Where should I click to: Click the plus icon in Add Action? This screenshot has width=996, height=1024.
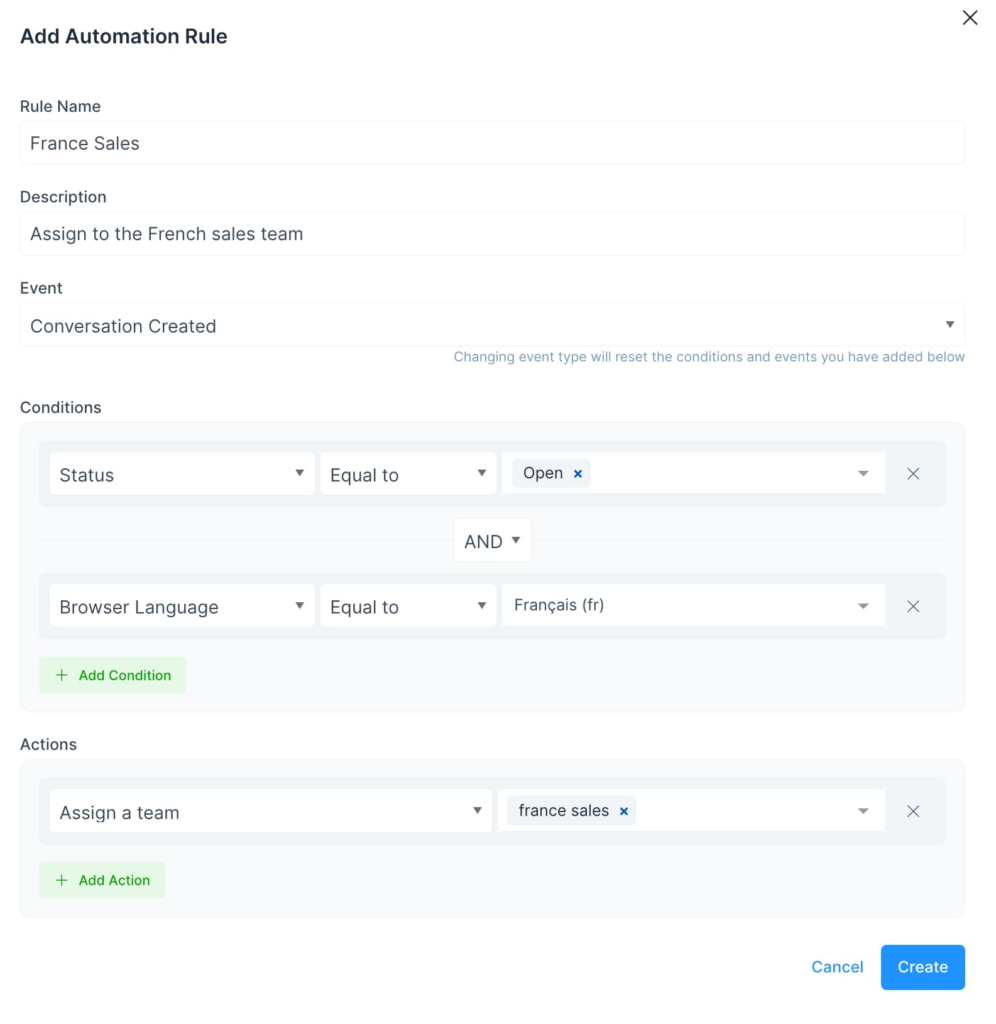(x=61, y=880)
